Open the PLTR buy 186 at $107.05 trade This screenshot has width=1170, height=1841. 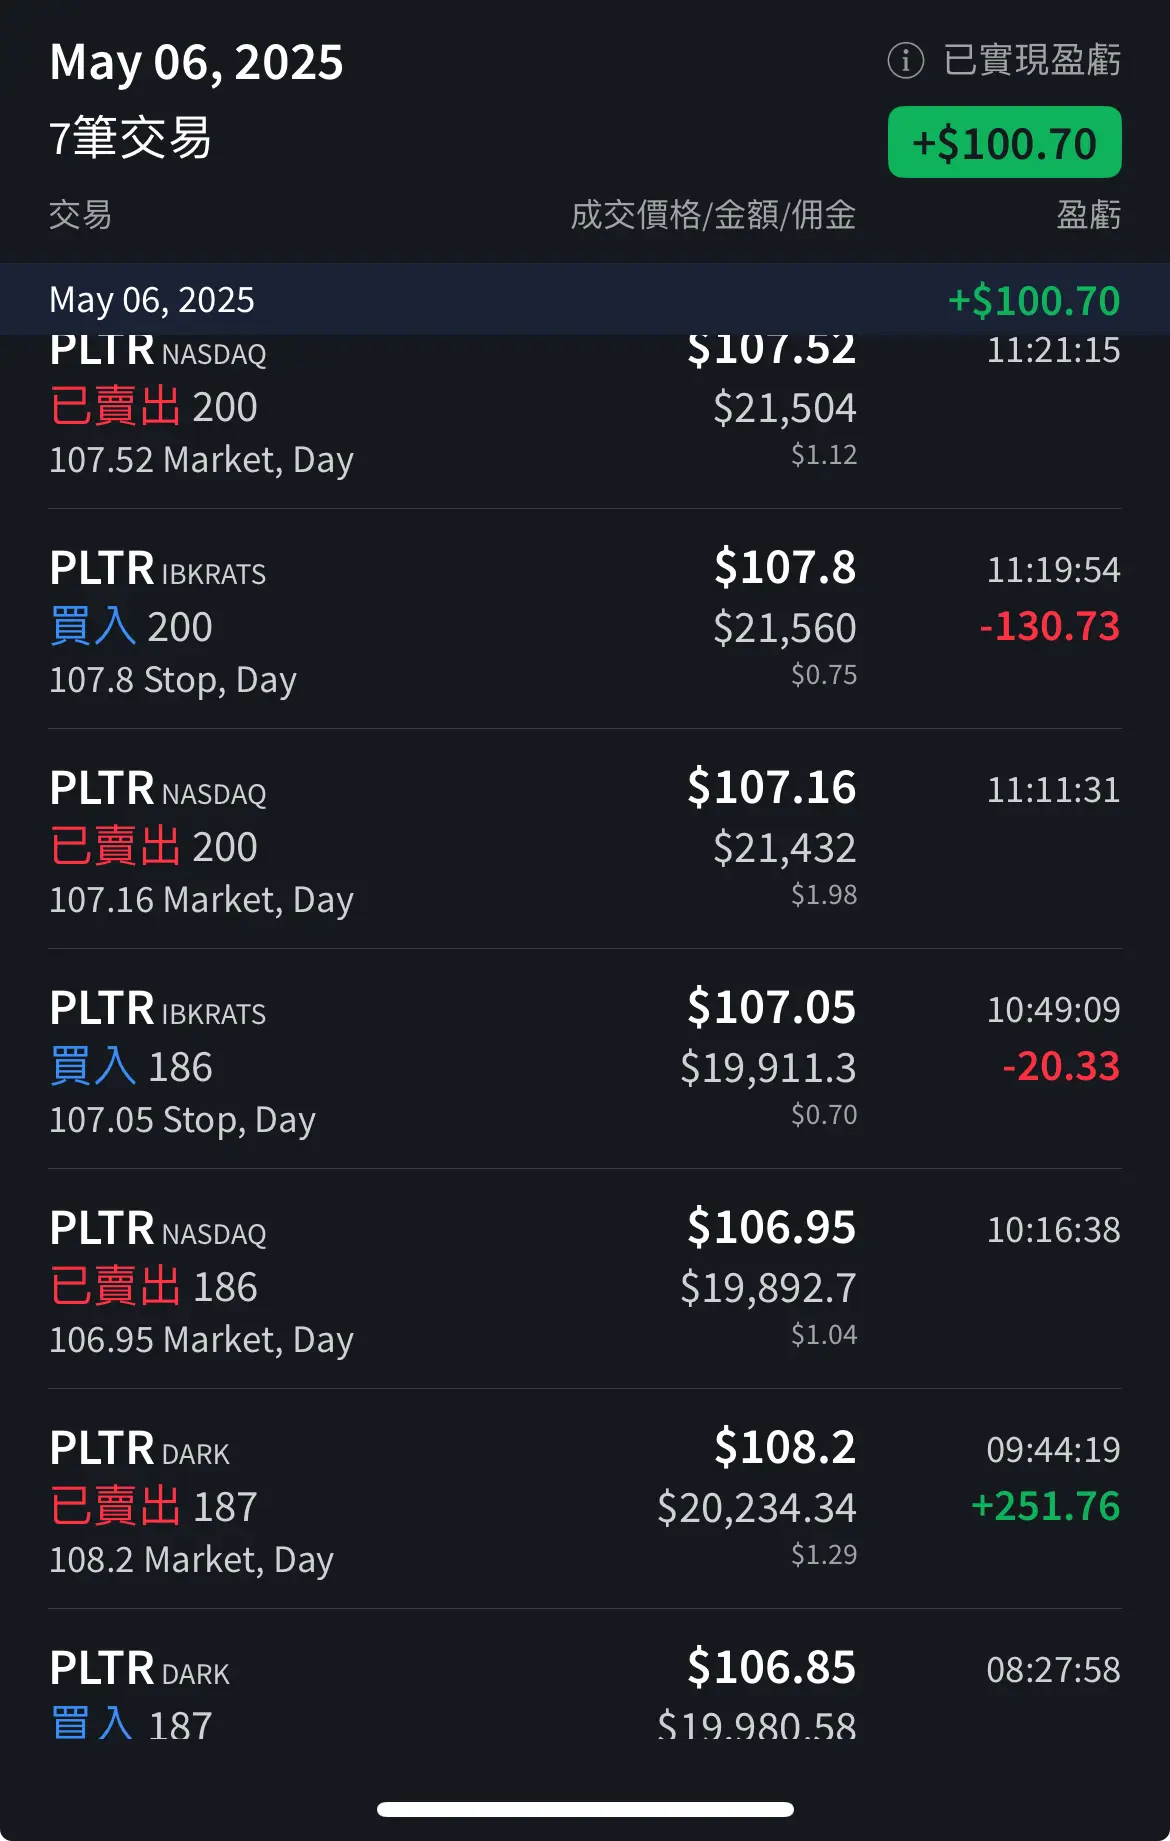(585, 1059)
